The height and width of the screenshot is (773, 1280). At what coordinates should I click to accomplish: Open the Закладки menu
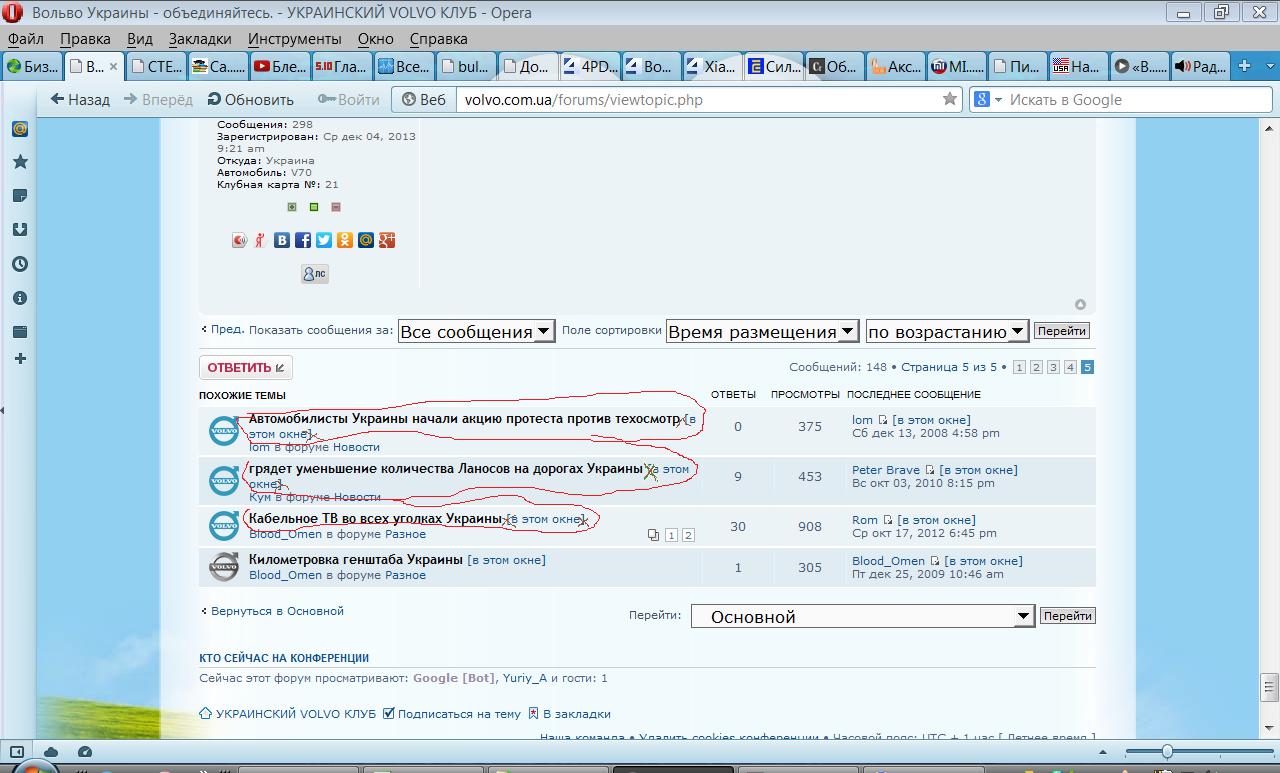point(199,38)
